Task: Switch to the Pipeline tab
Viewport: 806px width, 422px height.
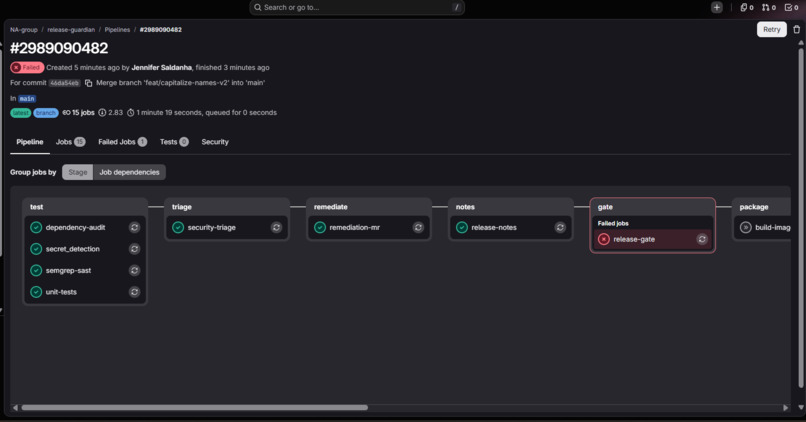Action: click(30, 142)
